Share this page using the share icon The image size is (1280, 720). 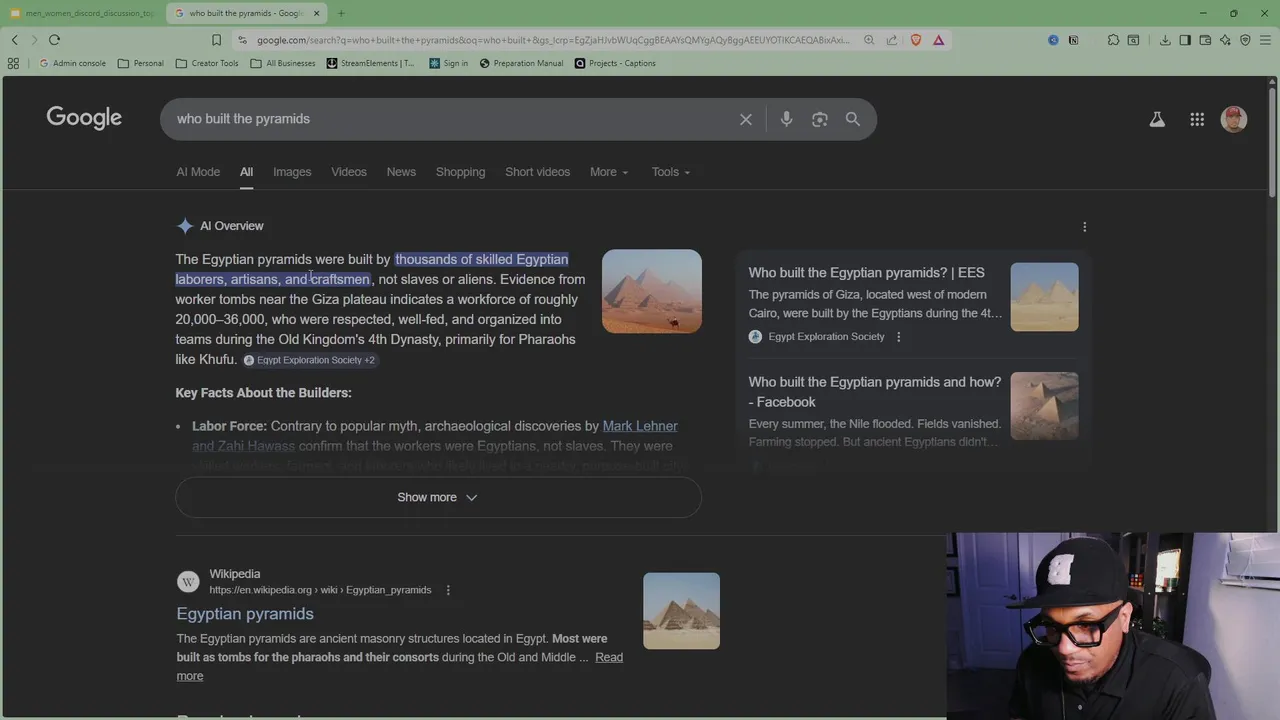[892, 40]
